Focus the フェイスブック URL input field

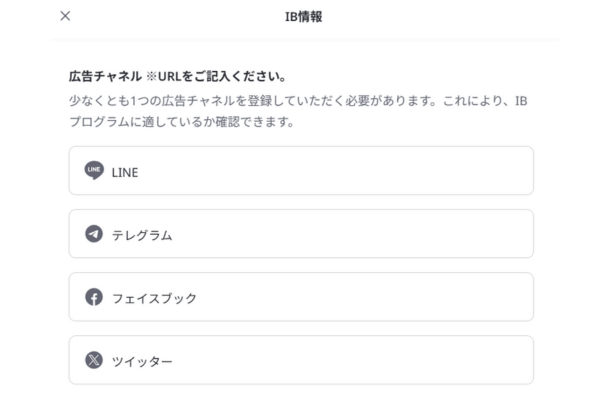301,297
